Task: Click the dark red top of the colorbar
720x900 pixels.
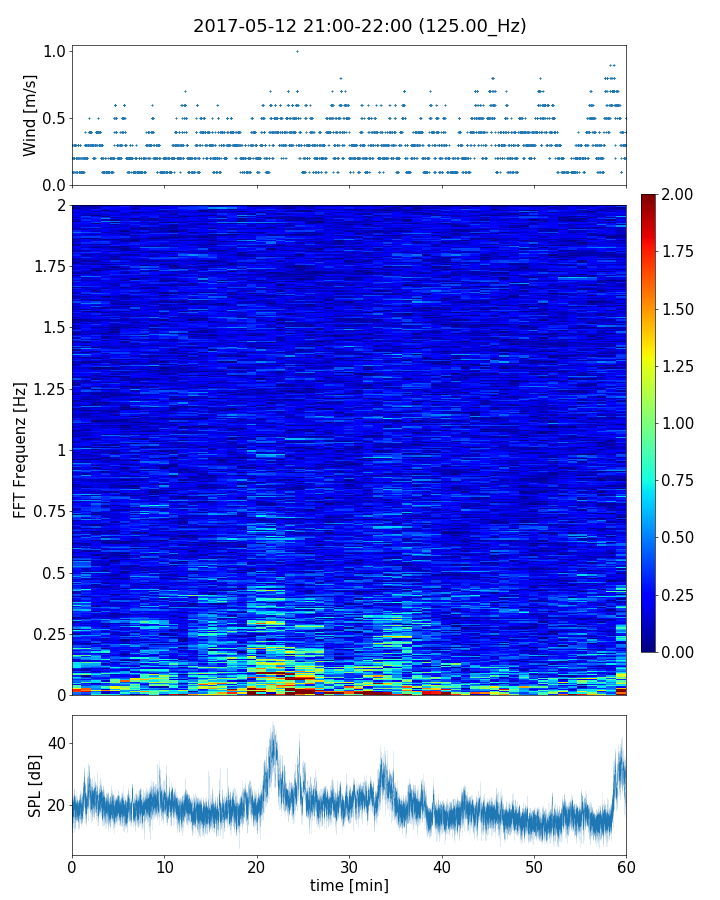Action: click(650, 198)
